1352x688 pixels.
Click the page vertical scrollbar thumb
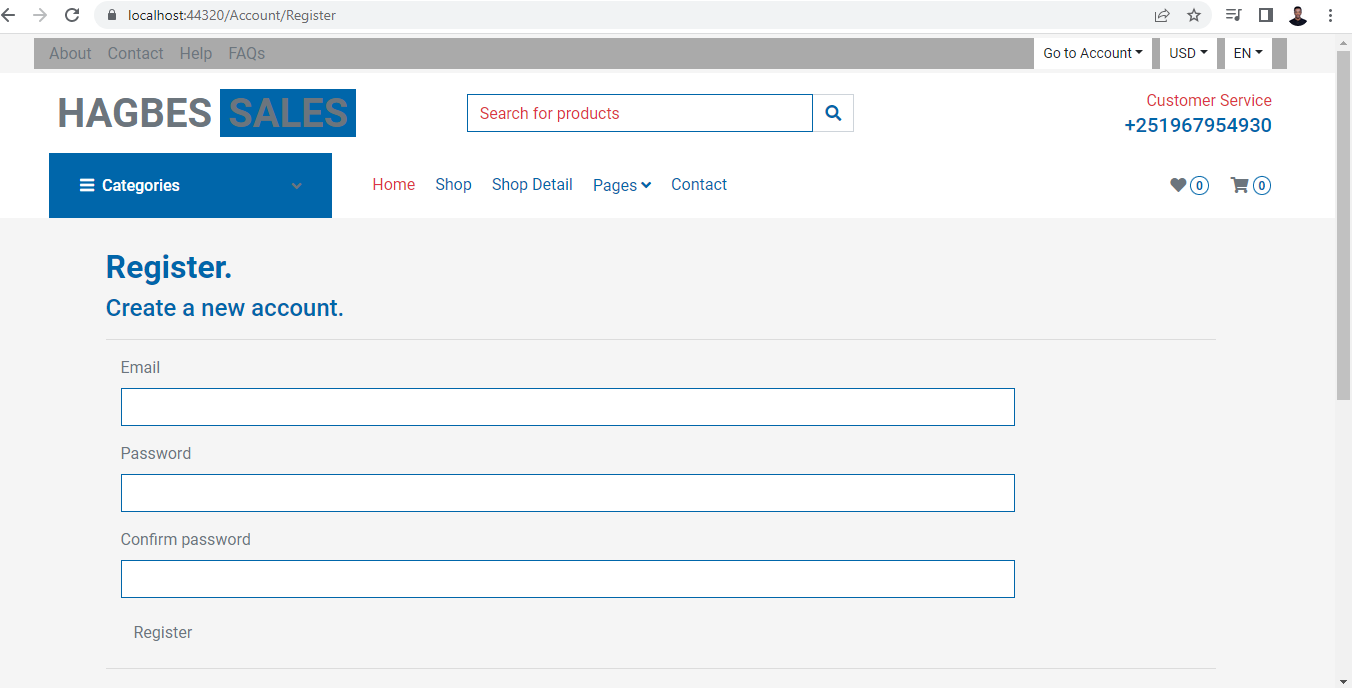(1343, 225)
